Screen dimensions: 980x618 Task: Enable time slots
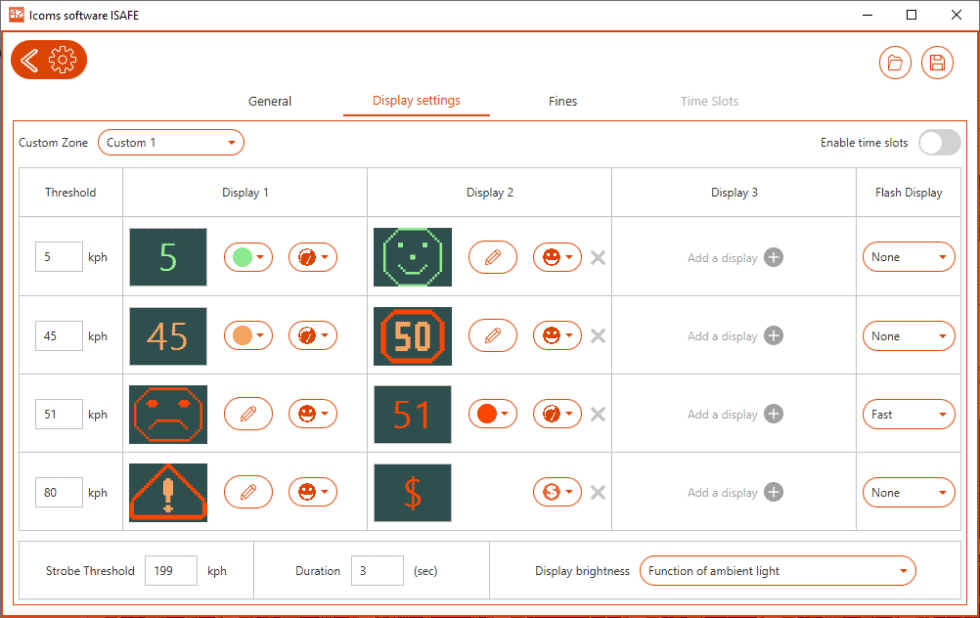[938, 142]
